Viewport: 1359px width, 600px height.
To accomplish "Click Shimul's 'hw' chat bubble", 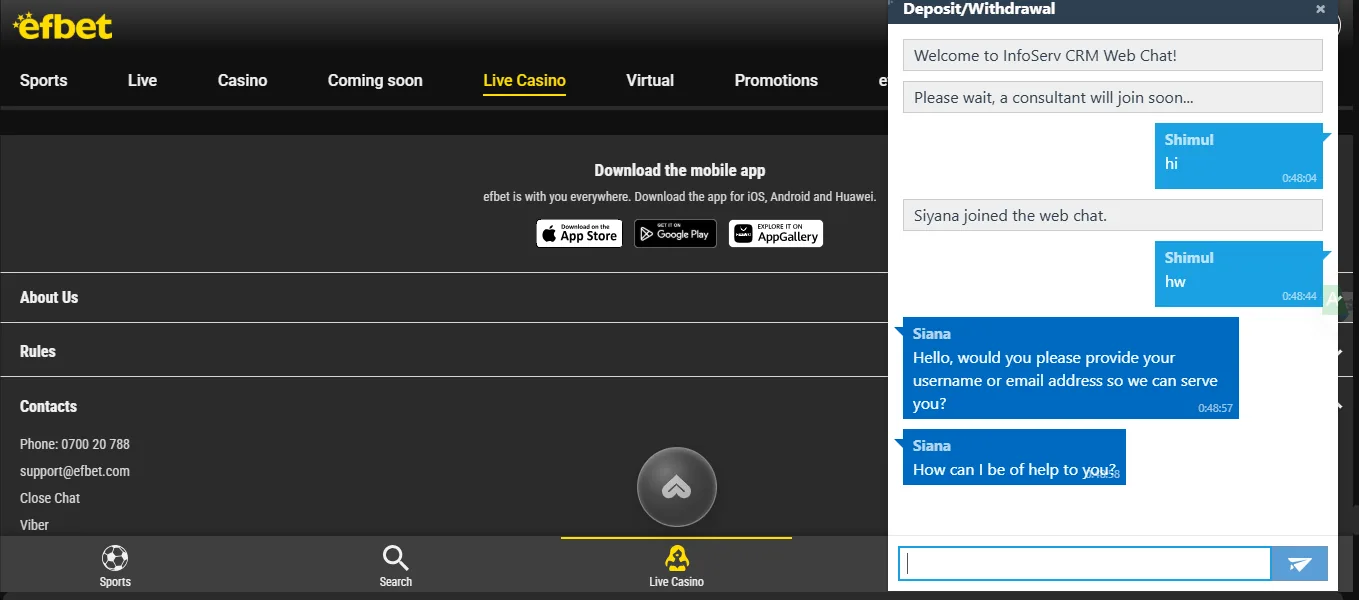I will [x=1239, y=274].
